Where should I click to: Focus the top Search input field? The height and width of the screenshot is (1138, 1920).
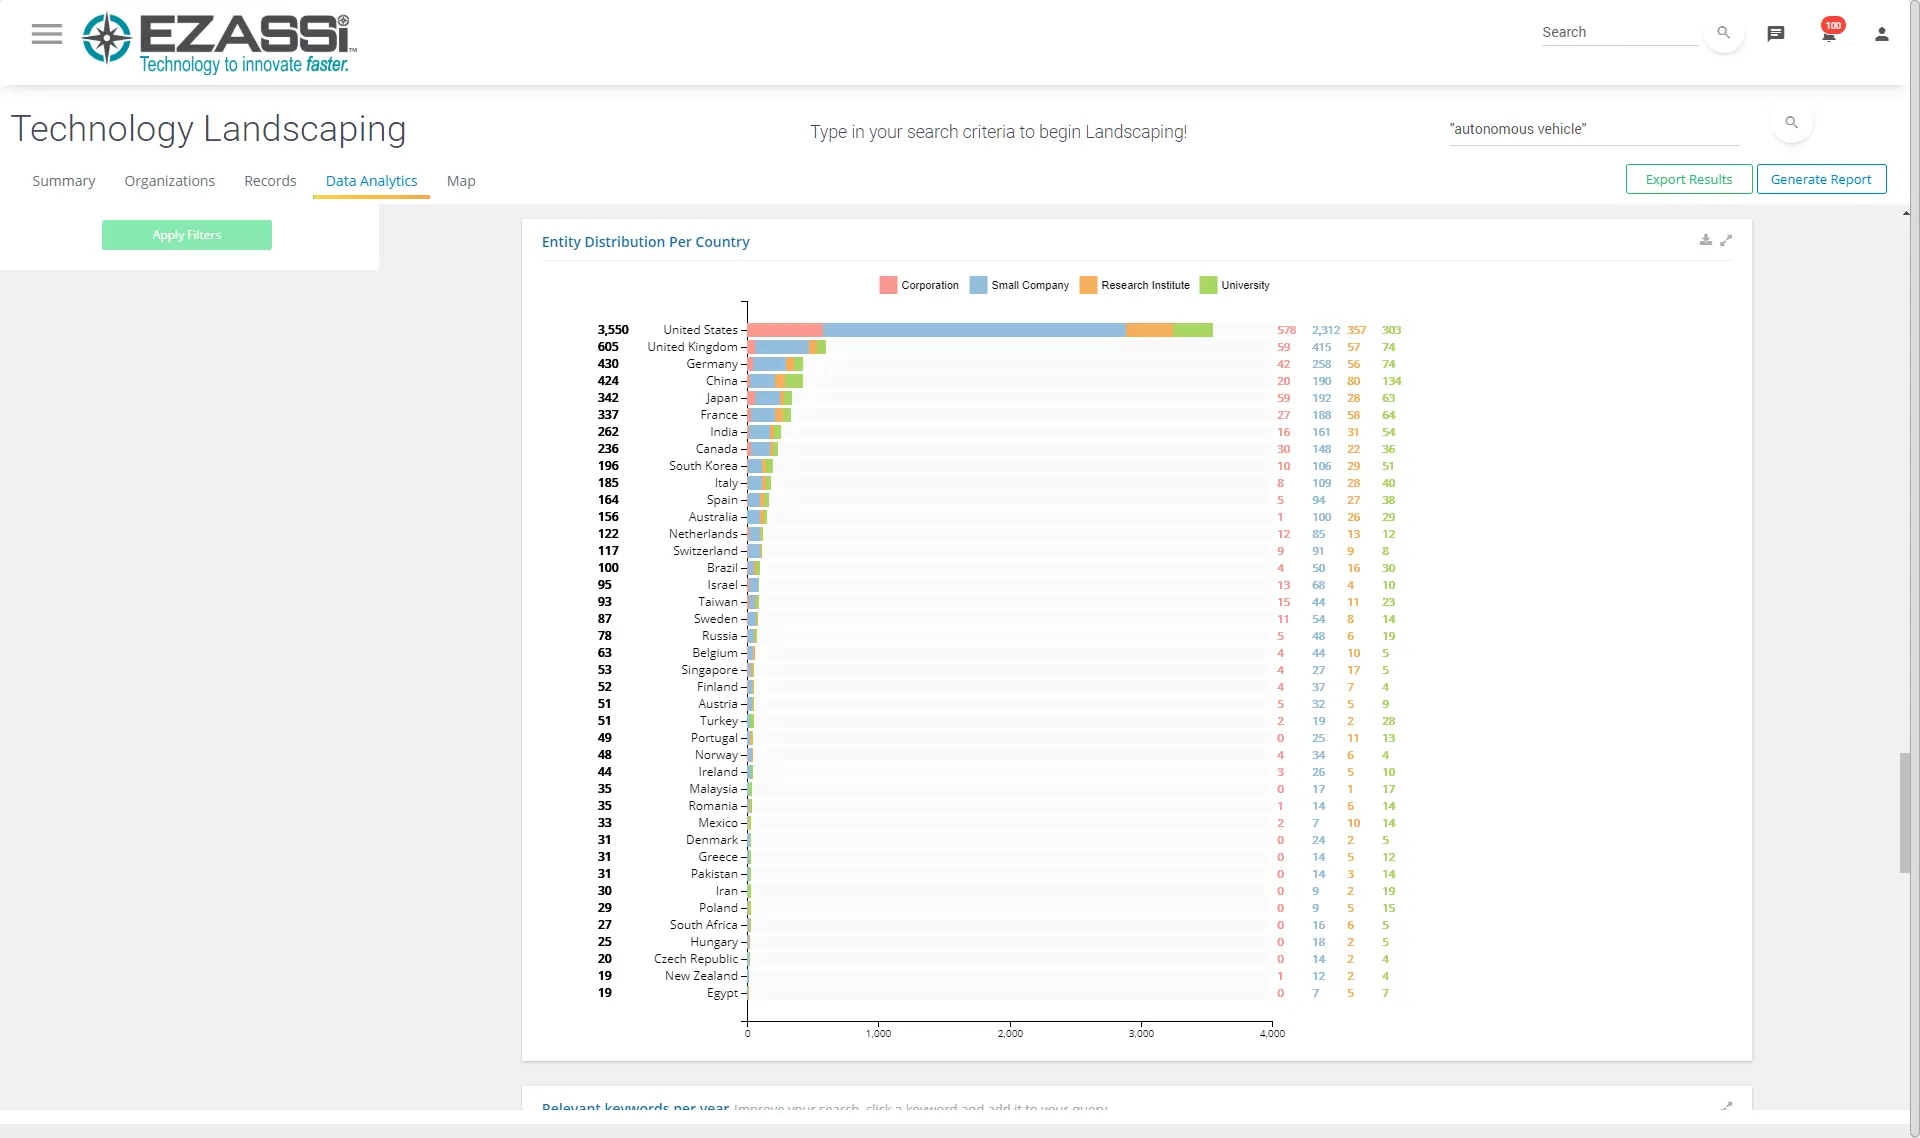[x=1620, y=32]
